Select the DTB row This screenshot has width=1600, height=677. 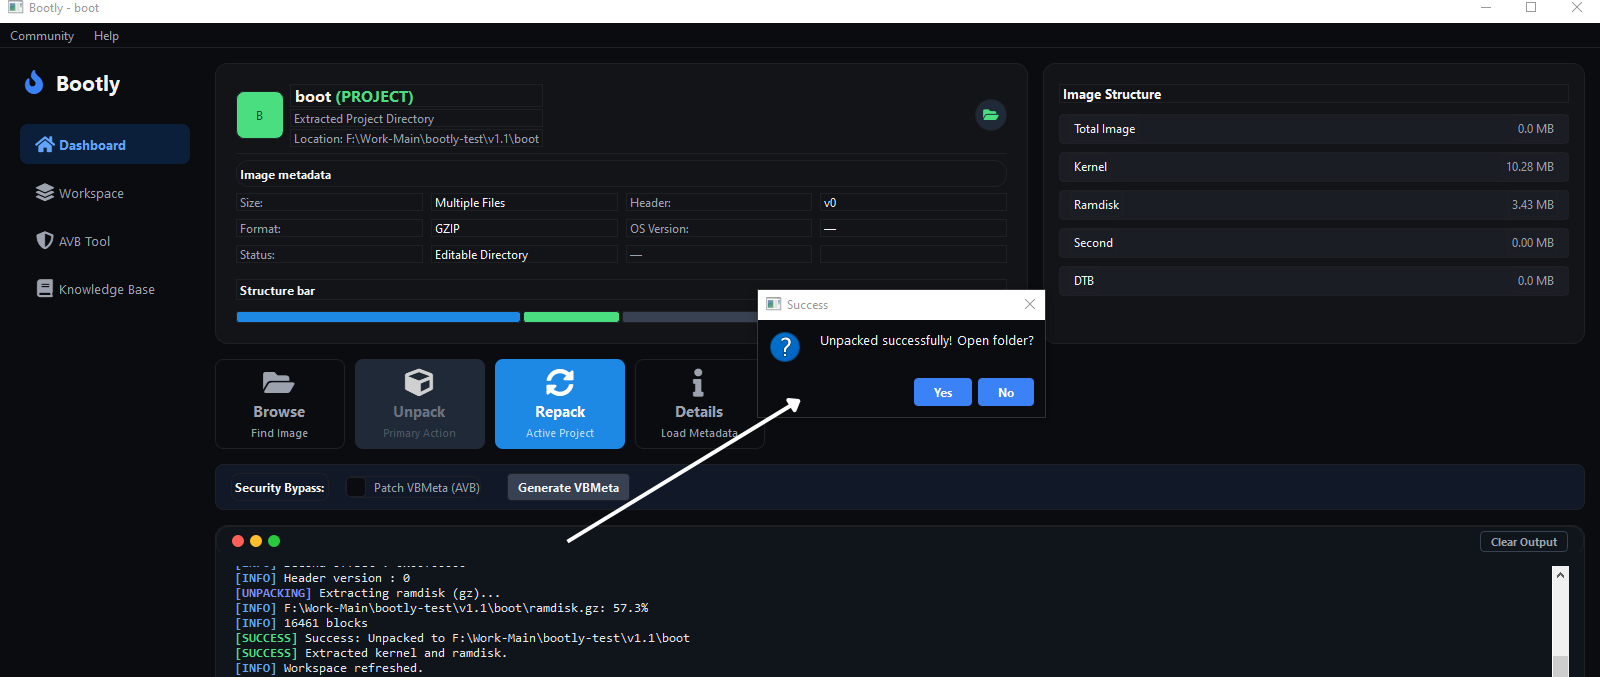tap(1313, 281)
